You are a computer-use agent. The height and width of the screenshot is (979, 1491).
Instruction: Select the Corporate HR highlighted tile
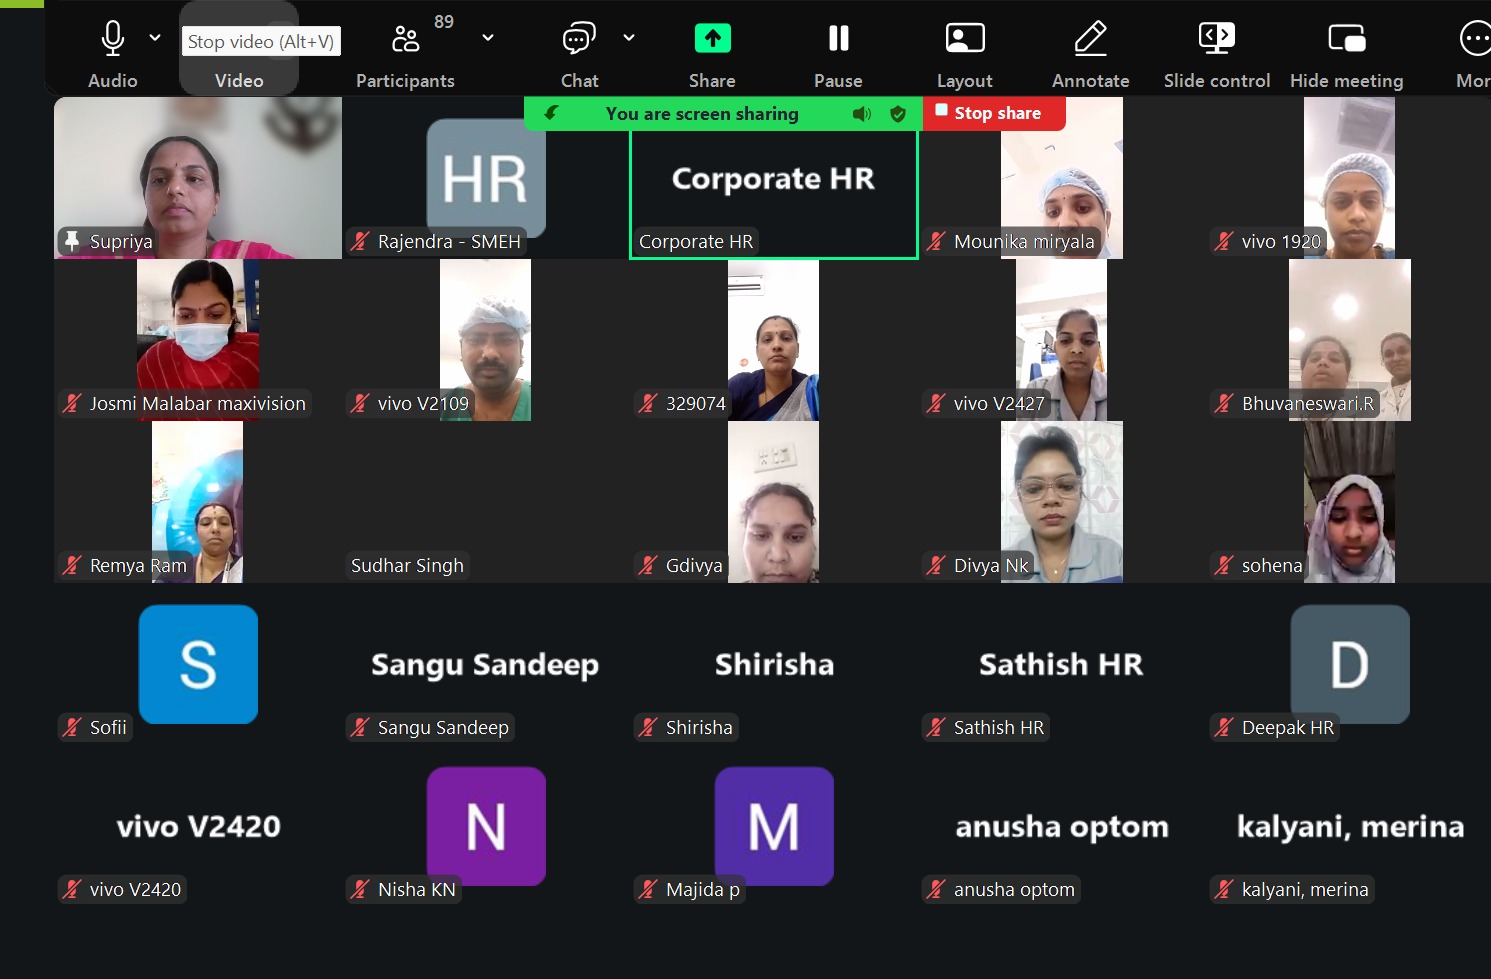tap(773, 190)
